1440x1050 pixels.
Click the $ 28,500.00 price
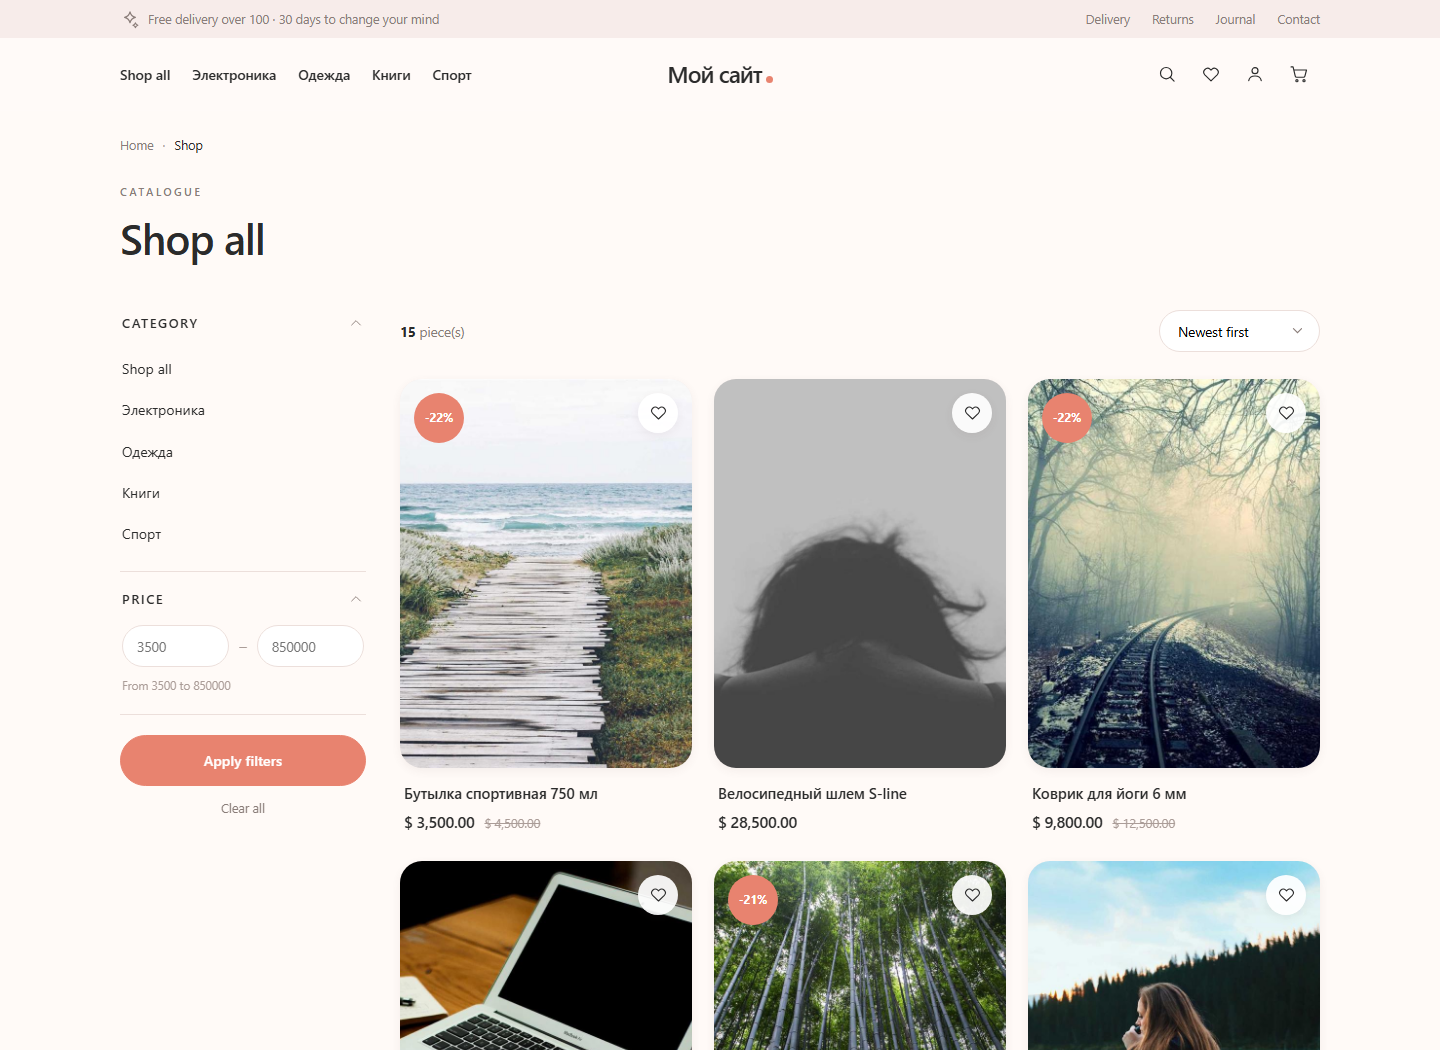point(757,822)
